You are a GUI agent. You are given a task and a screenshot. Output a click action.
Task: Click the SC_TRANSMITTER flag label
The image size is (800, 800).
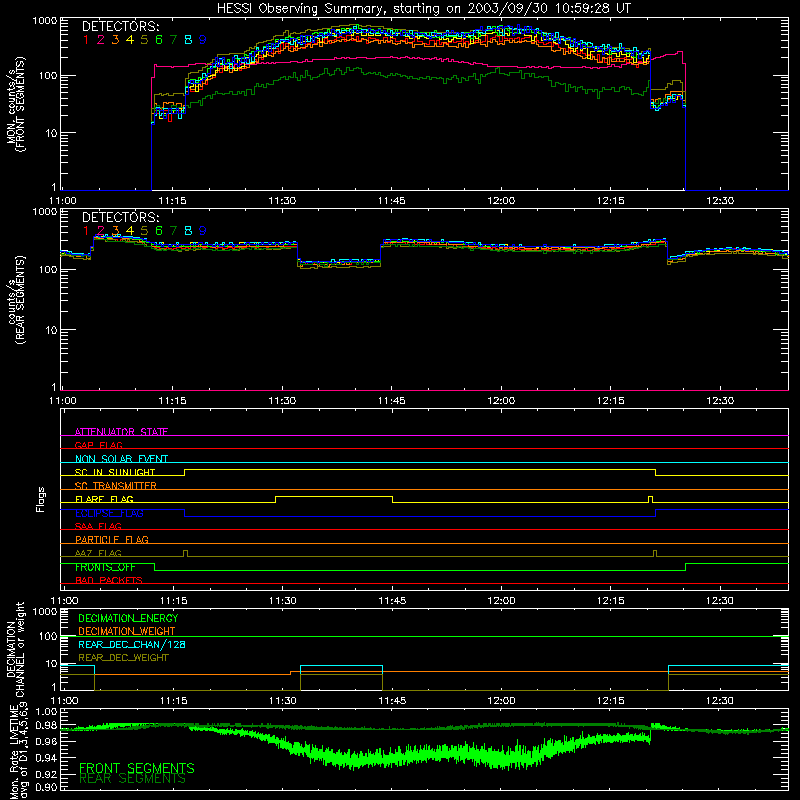pyautogui.click(x=115, y=485)
